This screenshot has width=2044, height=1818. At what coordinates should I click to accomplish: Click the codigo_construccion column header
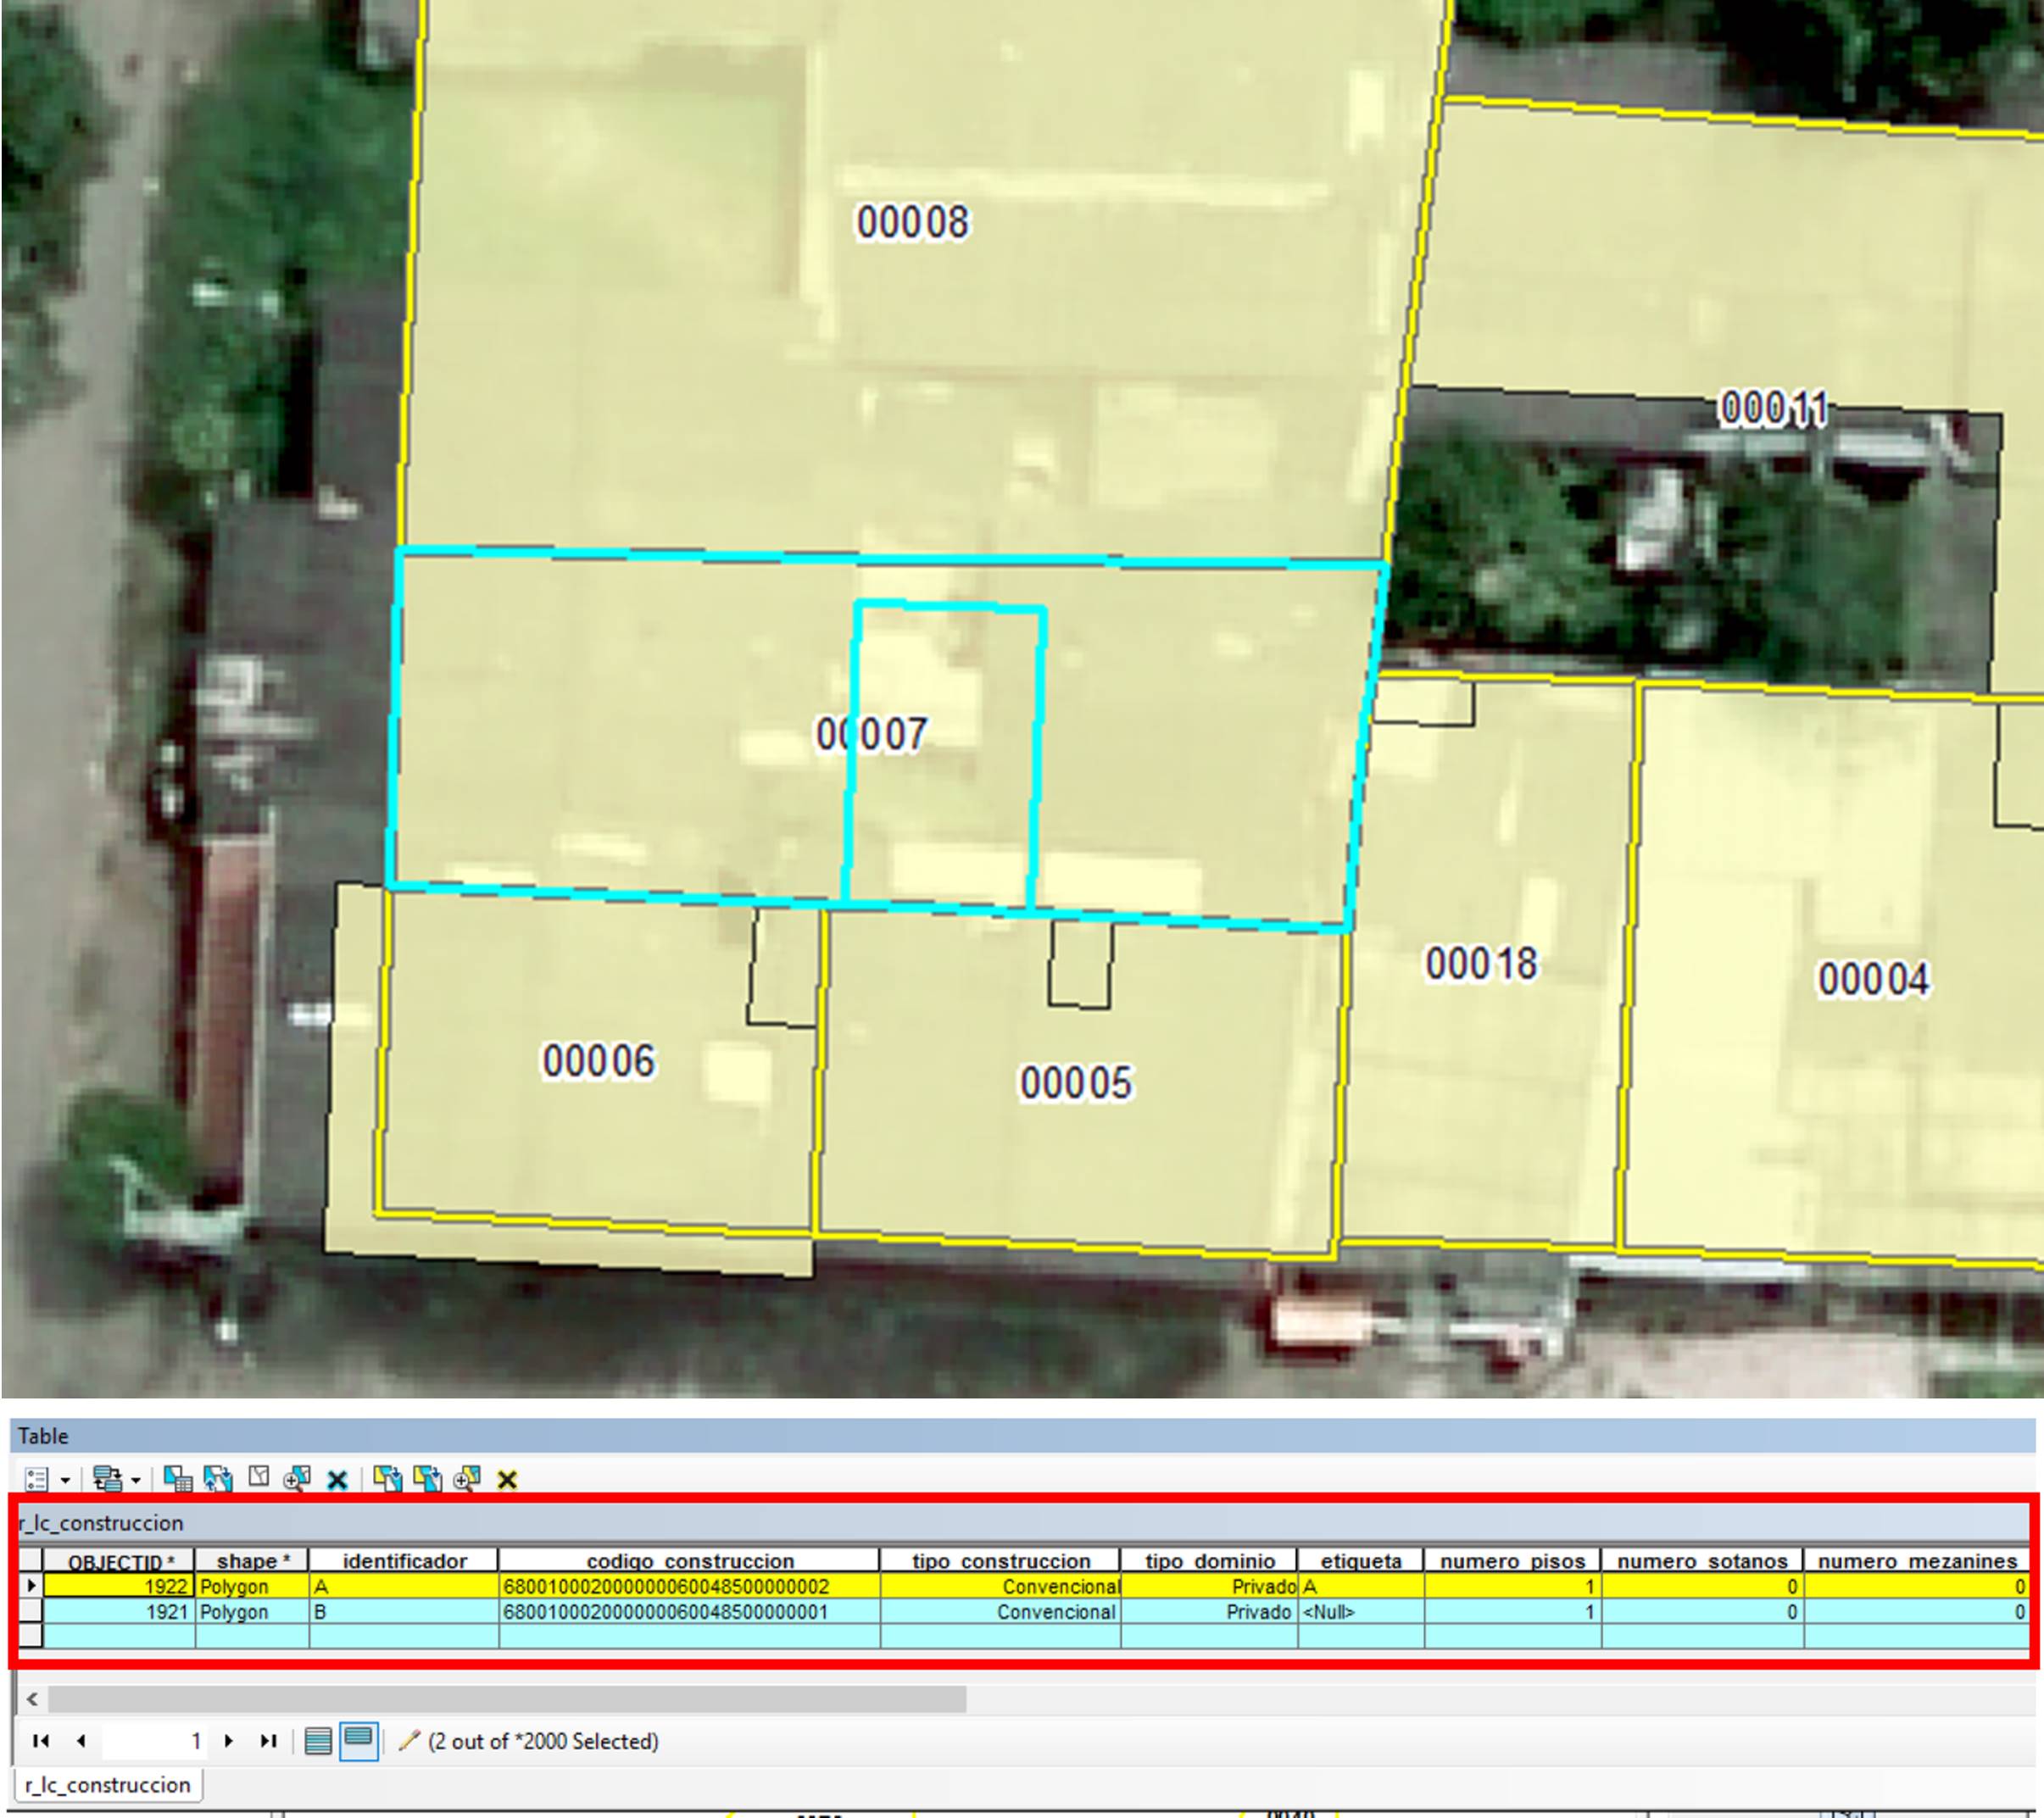(689, 1561)
